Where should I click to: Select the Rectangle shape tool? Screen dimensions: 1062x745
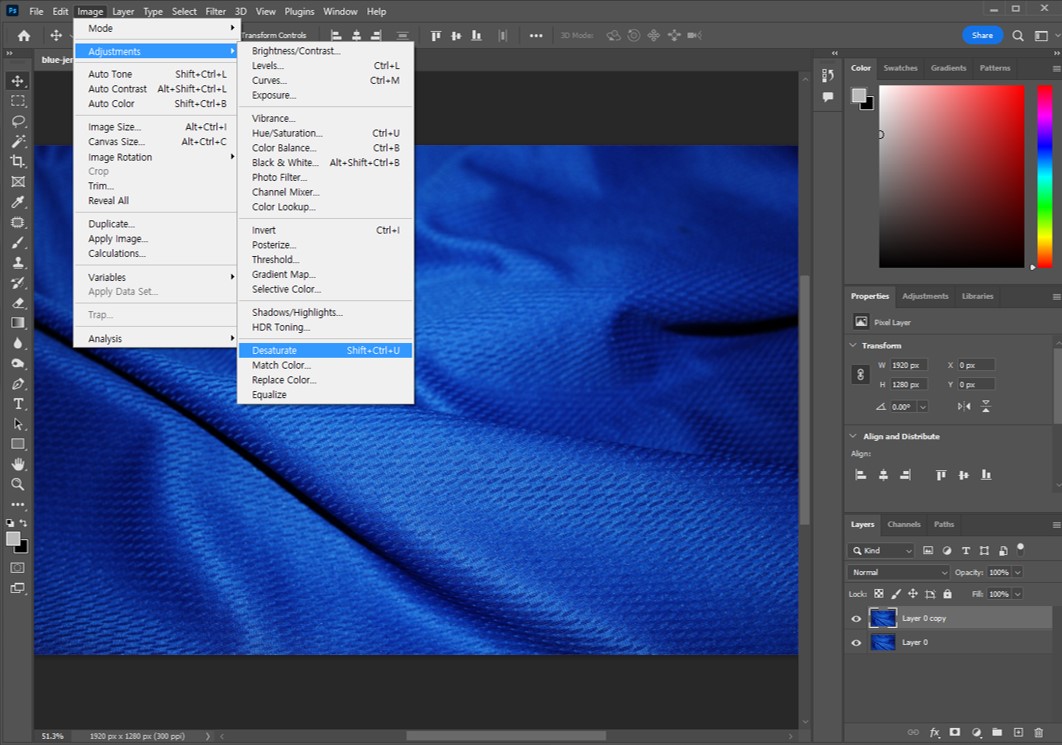tap(18, 444)
